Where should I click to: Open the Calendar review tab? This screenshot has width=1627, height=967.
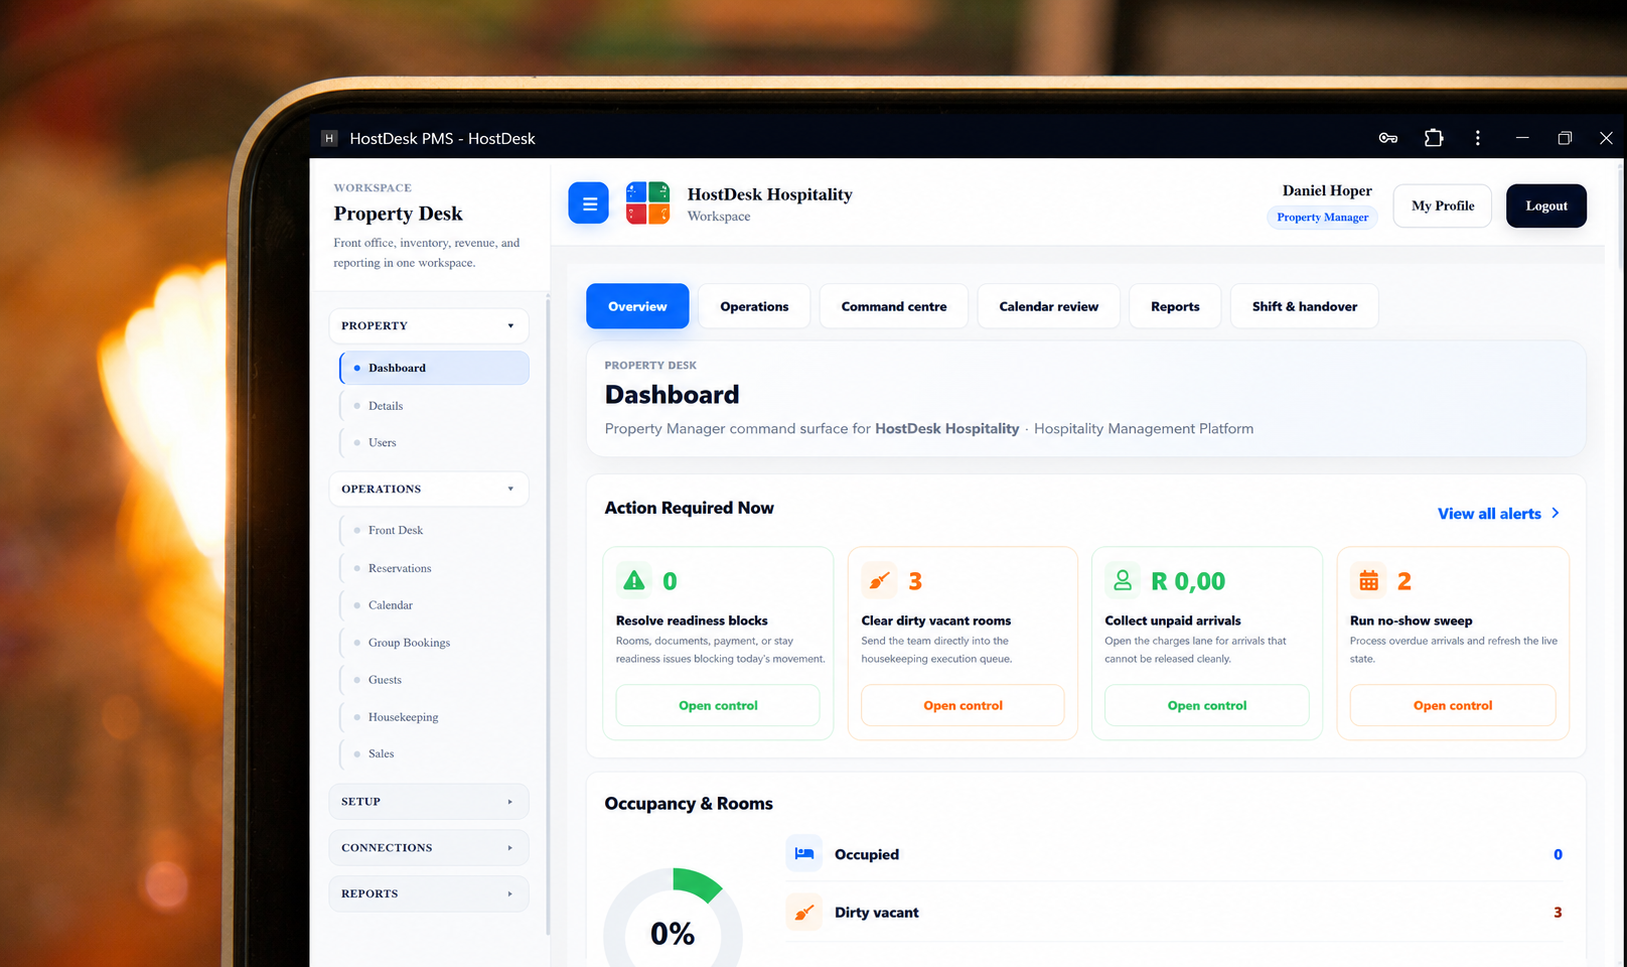(1048, 306)
